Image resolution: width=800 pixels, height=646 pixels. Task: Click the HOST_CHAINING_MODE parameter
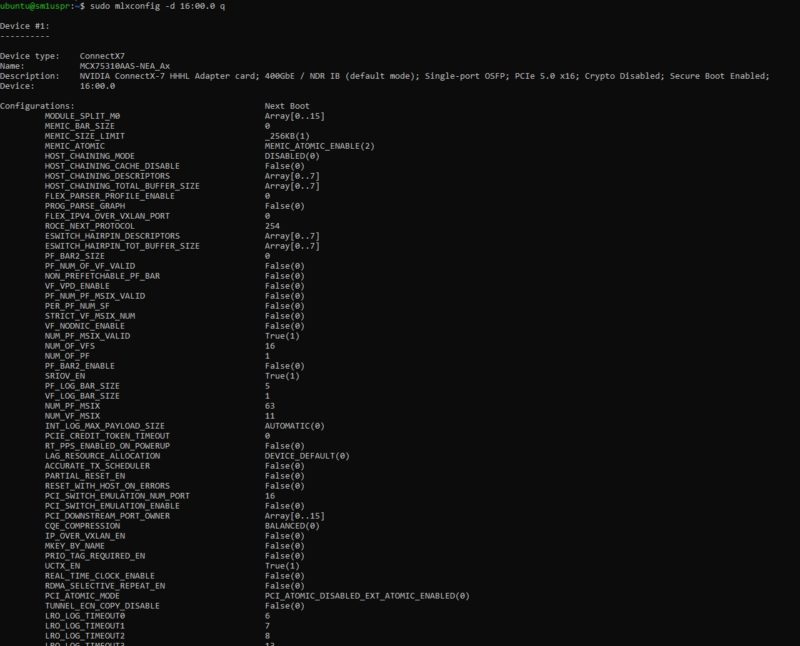click(x=90, y=155)
